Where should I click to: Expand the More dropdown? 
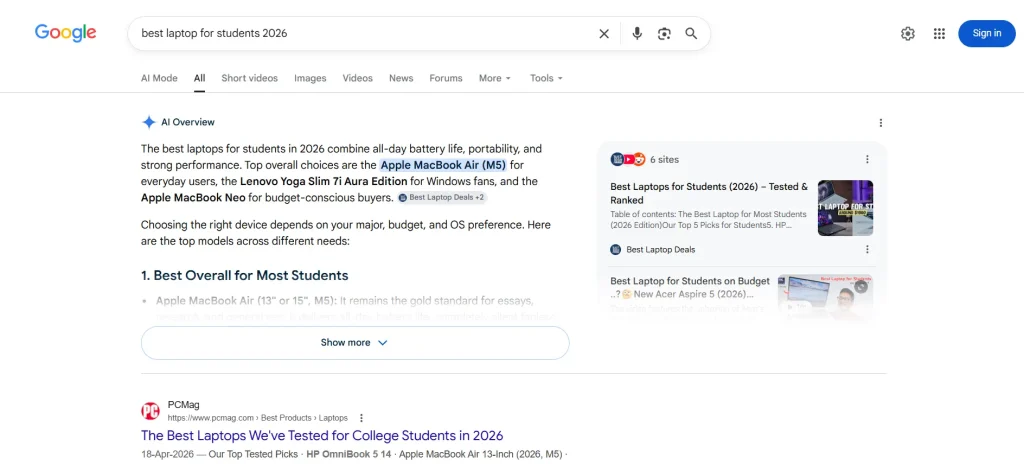495,78
